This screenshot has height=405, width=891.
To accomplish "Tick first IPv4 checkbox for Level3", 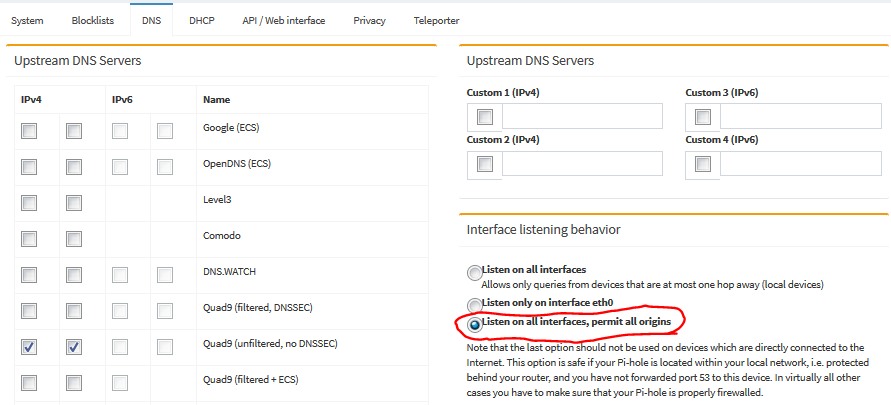I will (x=29, y=203).
